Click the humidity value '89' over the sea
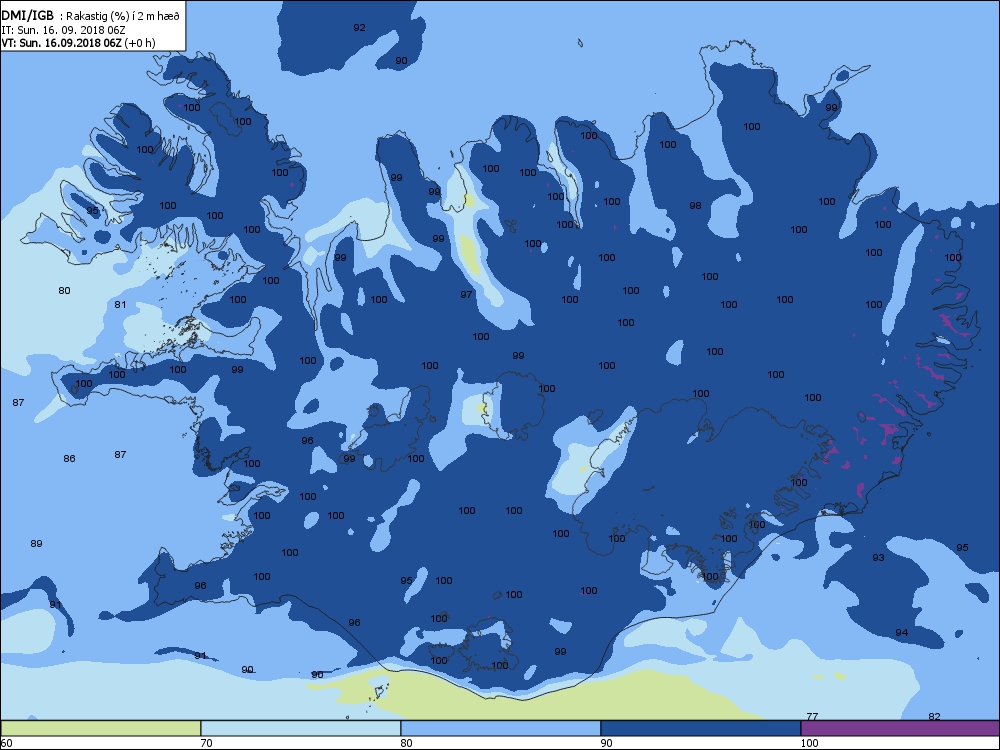Screen dimensions: 1000x750 [36, 543]
